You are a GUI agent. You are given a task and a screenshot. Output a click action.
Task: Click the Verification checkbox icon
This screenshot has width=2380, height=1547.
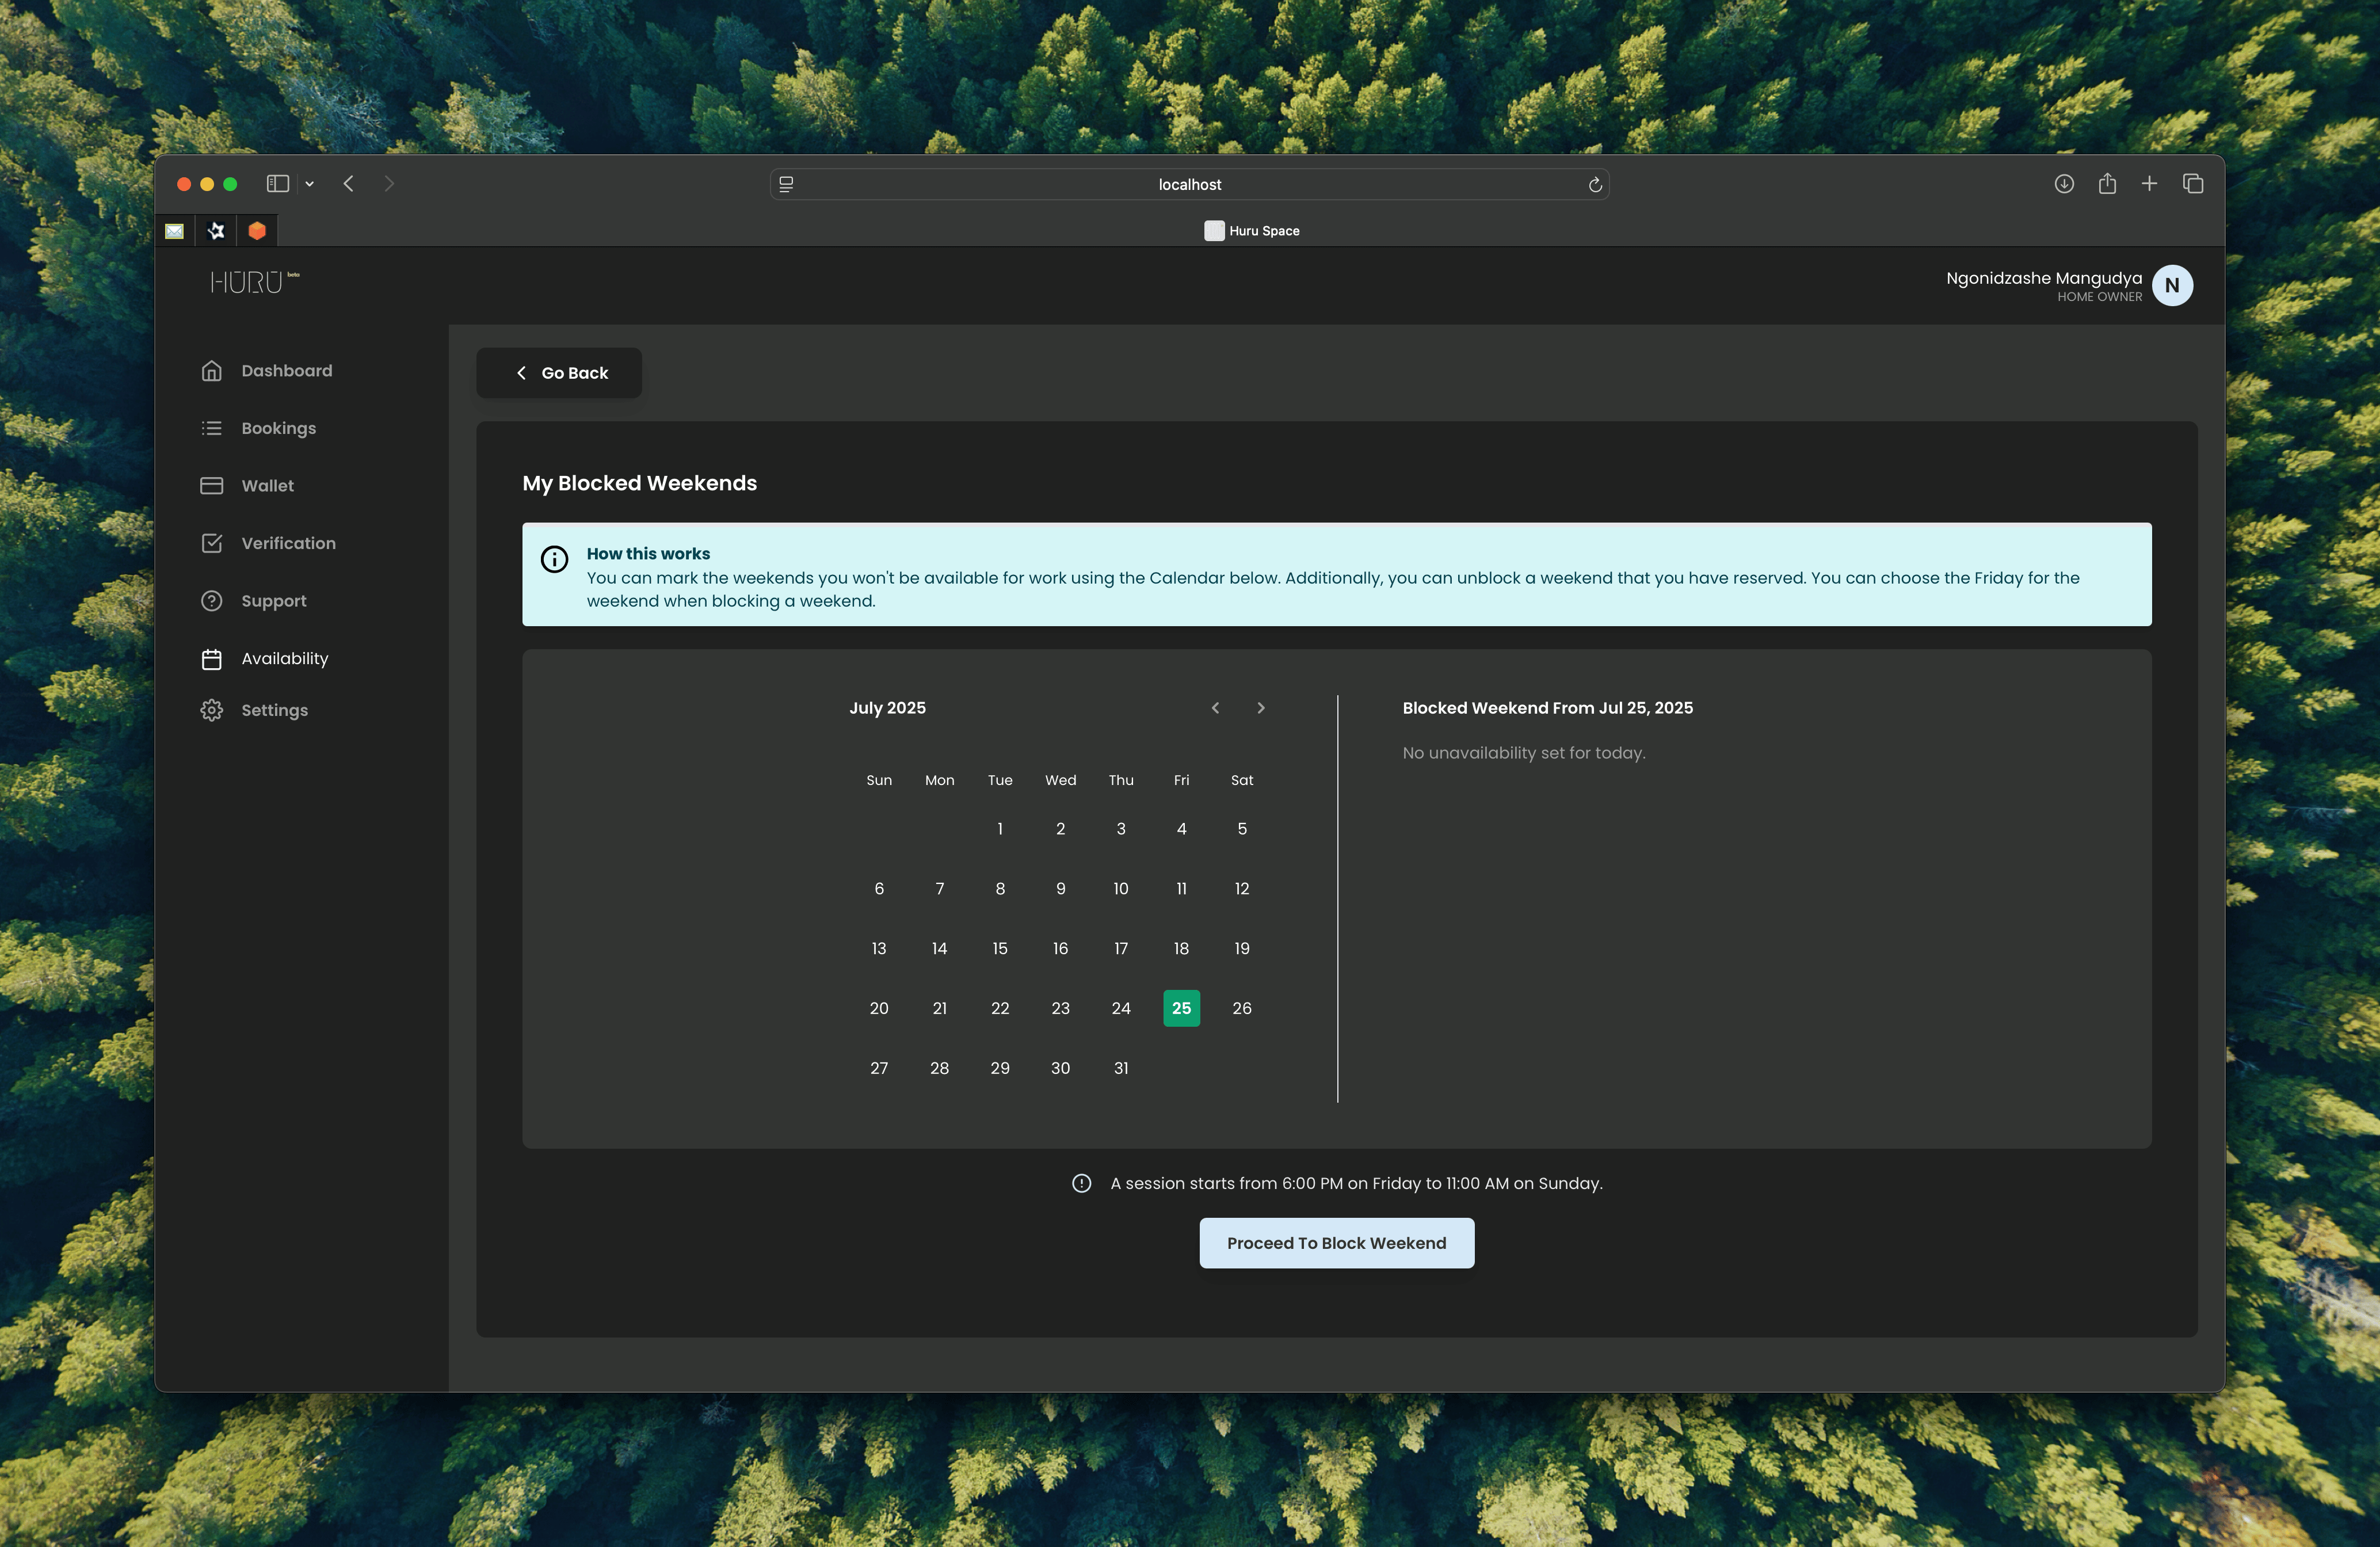(211, 543)
